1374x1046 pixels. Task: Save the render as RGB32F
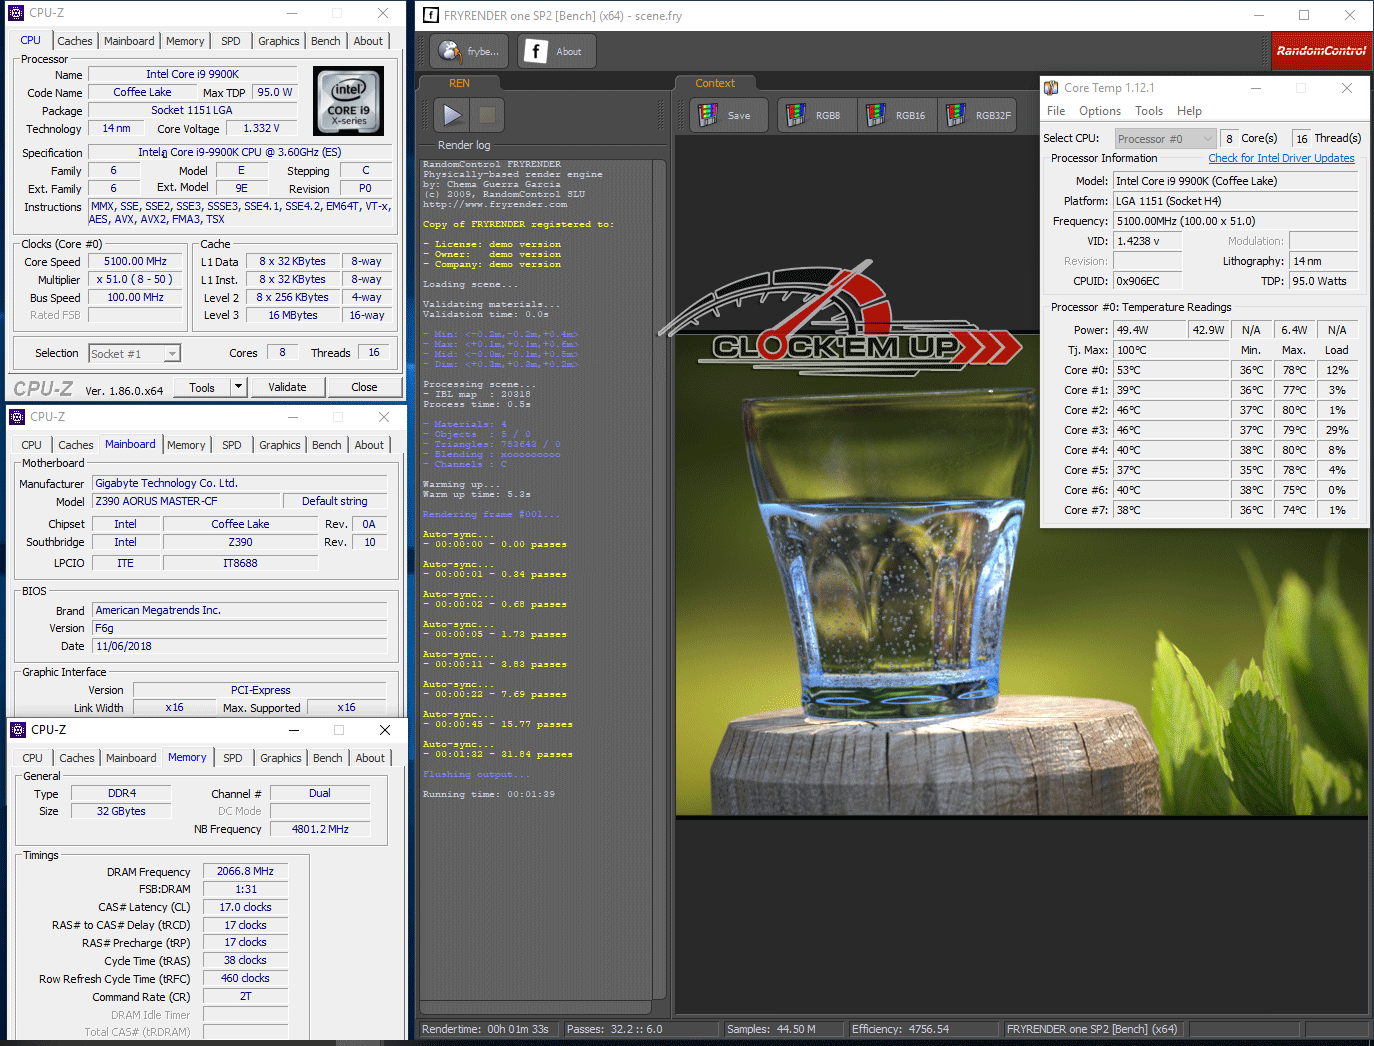pos(977,116)
